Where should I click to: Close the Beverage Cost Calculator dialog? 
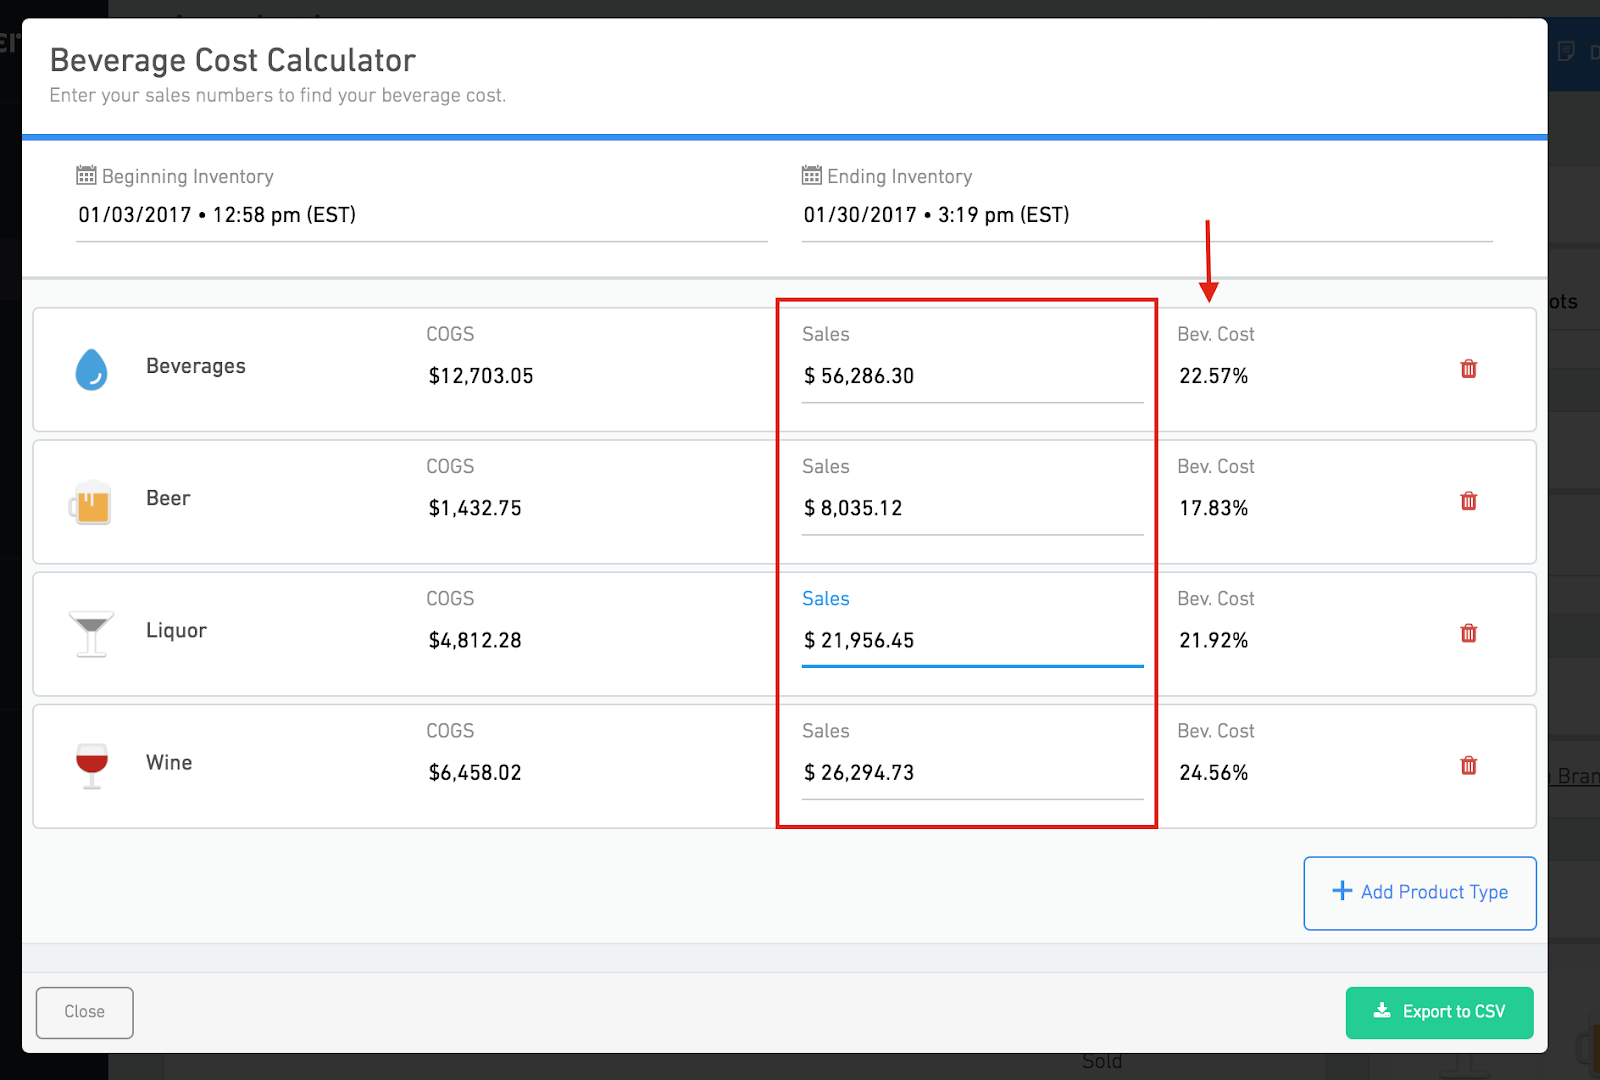[85, 1012]
